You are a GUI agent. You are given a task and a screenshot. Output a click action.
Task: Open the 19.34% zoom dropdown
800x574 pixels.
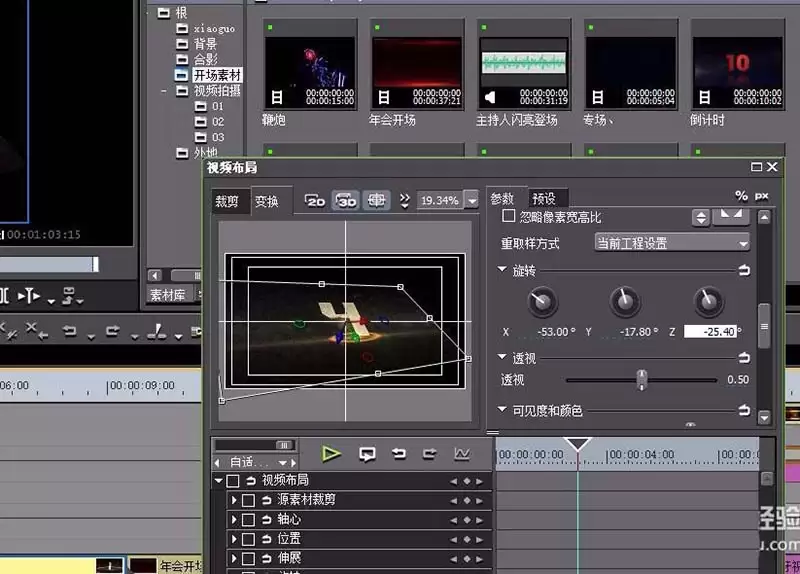tap(472, 201)
